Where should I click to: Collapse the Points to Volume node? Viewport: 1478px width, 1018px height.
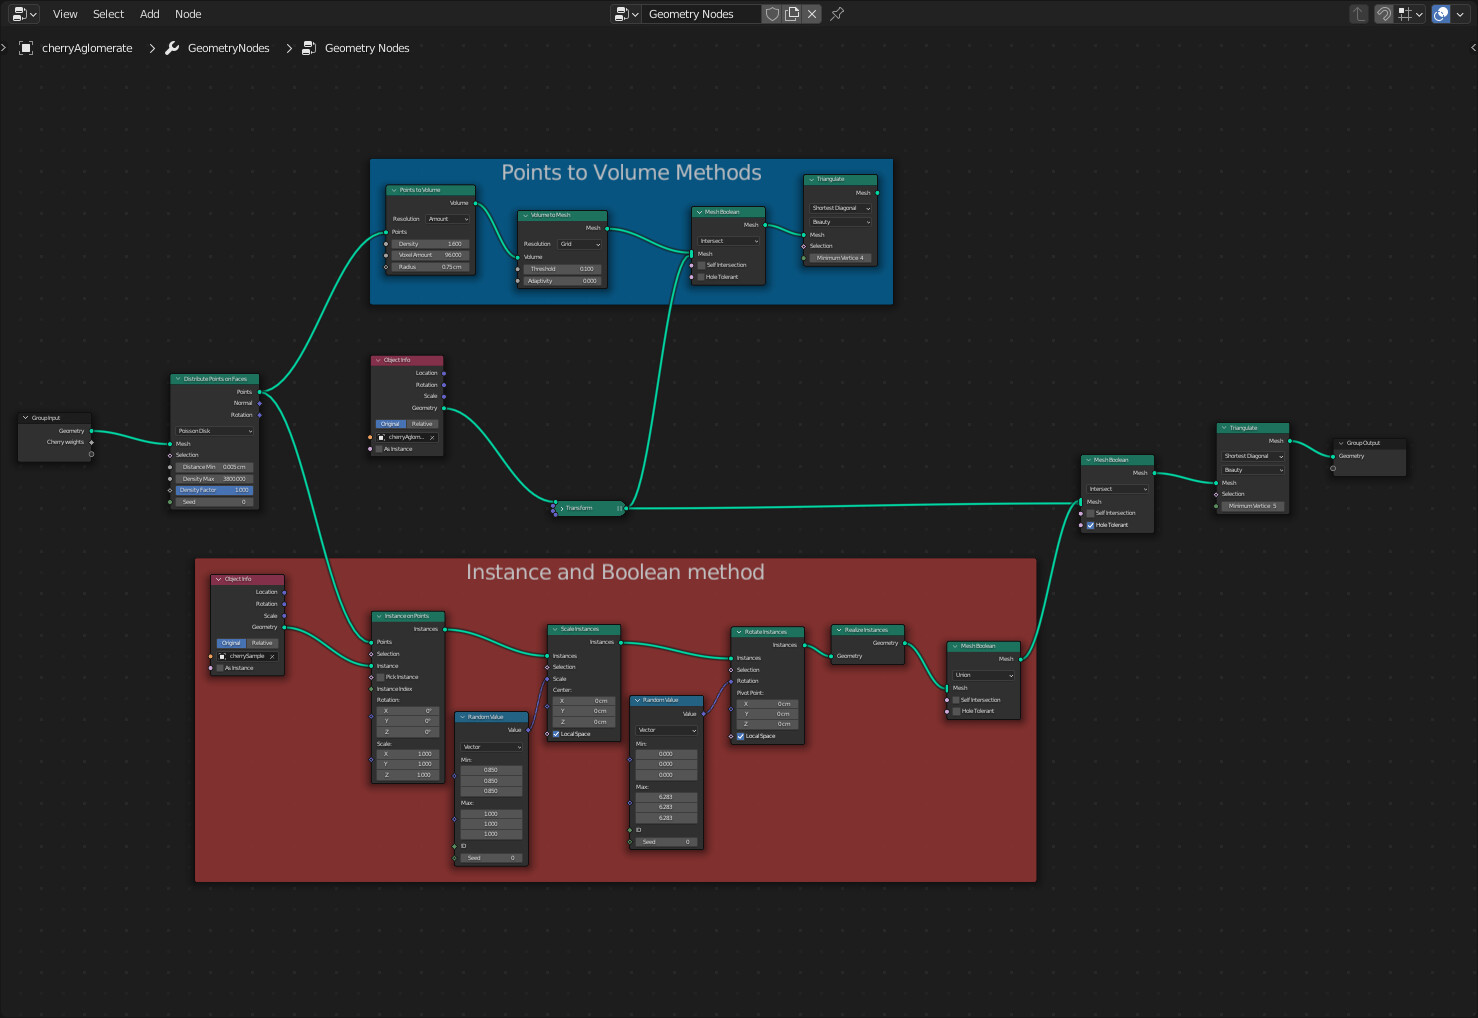(393, 190)
